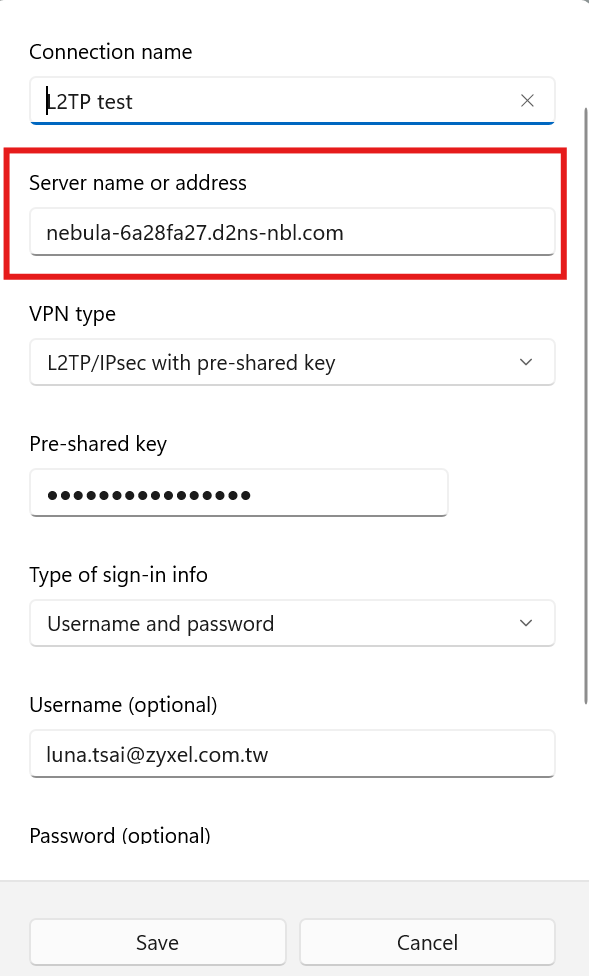This screenshot has width=589, height=976.
Task: Click the VPN type label
Action: (x=72, y=314)
